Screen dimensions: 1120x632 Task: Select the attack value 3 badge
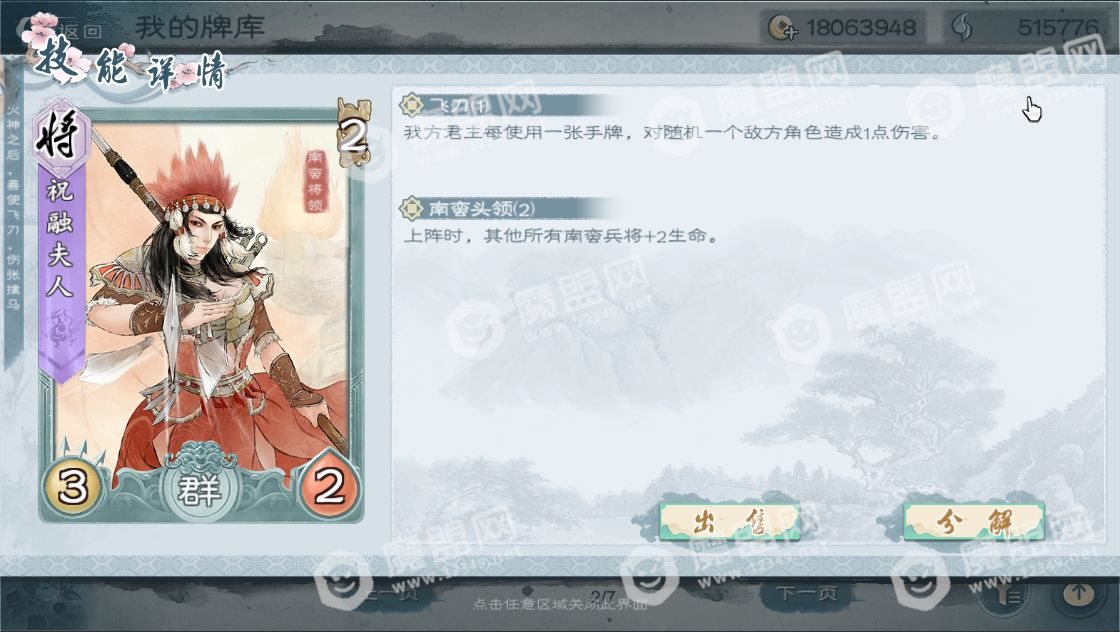click(73, 487)
